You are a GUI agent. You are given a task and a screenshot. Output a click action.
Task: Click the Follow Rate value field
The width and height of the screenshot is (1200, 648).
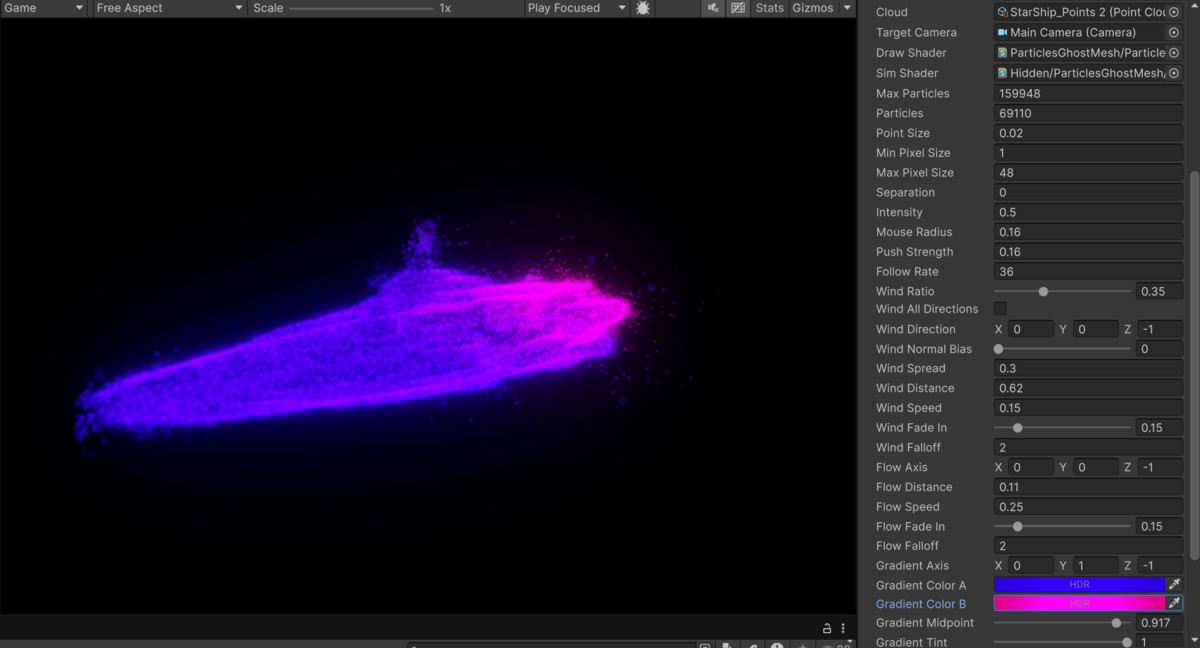click(1088, 272)
